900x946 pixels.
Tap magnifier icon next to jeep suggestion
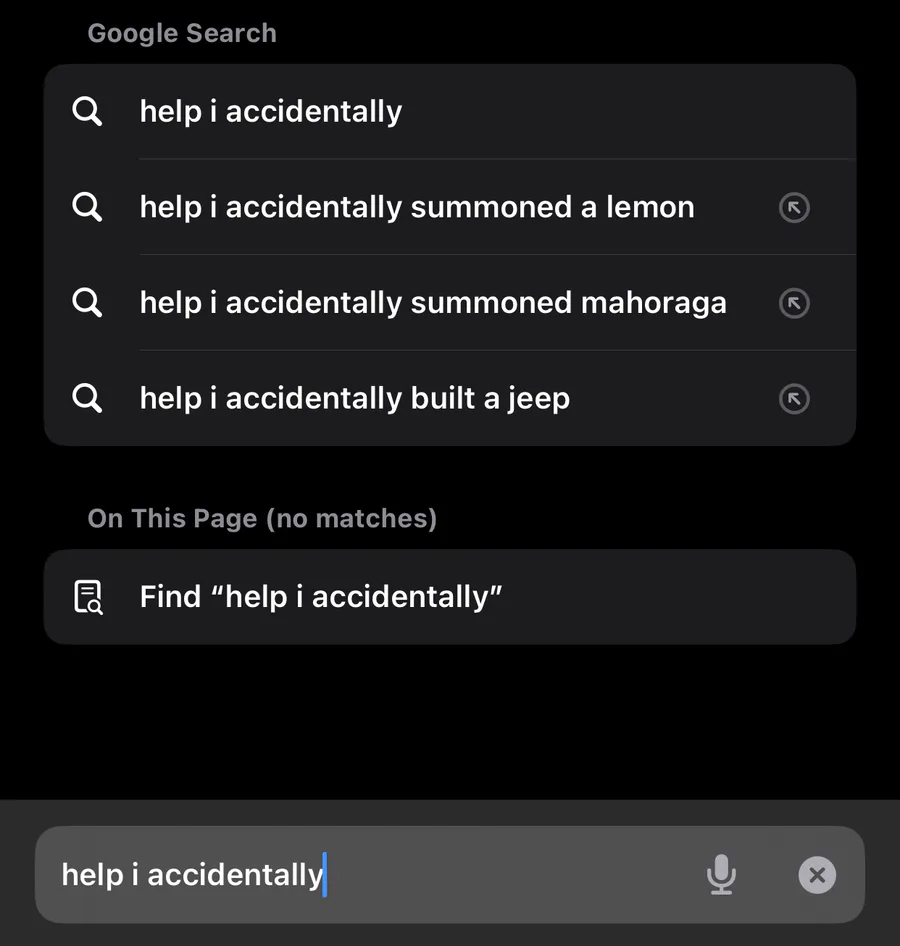tap(88, 398)
